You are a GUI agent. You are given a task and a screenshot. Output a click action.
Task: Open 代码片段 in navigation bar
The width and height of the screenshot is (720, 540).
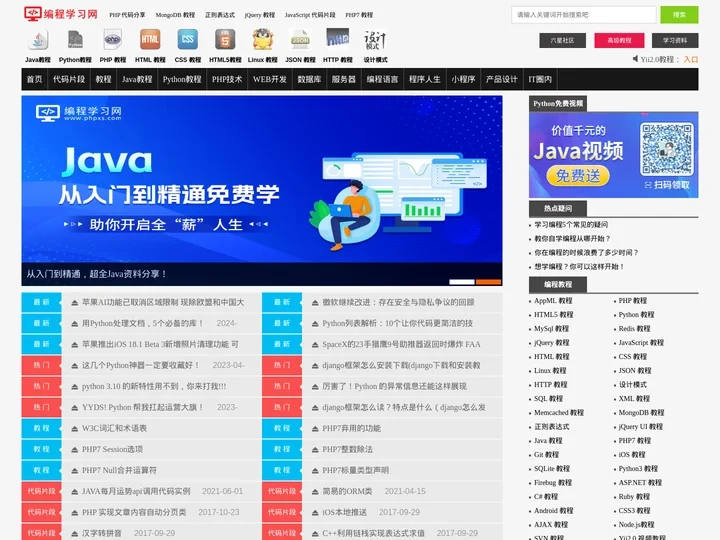[69, 79]
